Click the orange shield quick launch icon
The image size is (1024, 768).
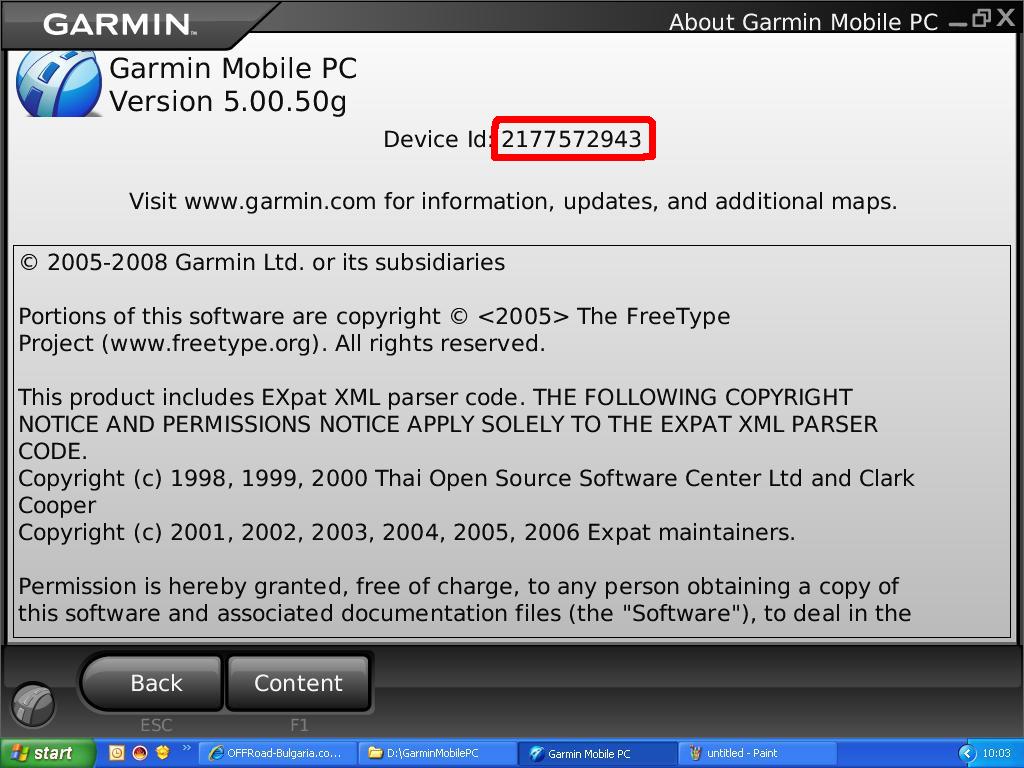163,752
